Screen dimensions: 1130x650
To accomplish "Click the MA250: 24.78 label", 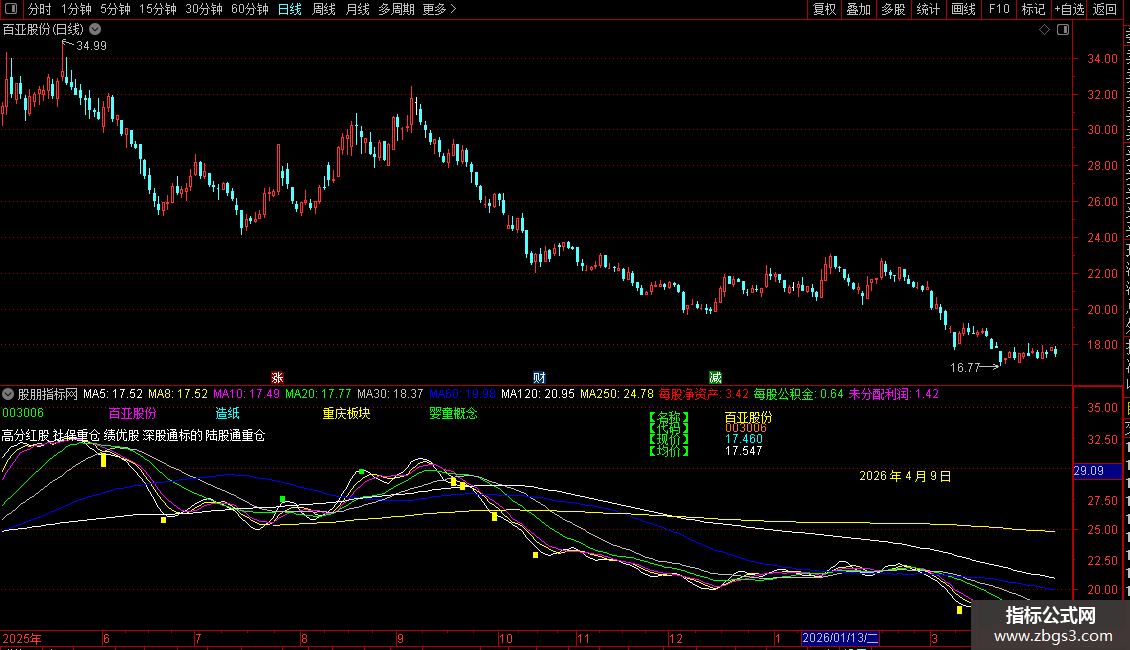I will (617, 394).
